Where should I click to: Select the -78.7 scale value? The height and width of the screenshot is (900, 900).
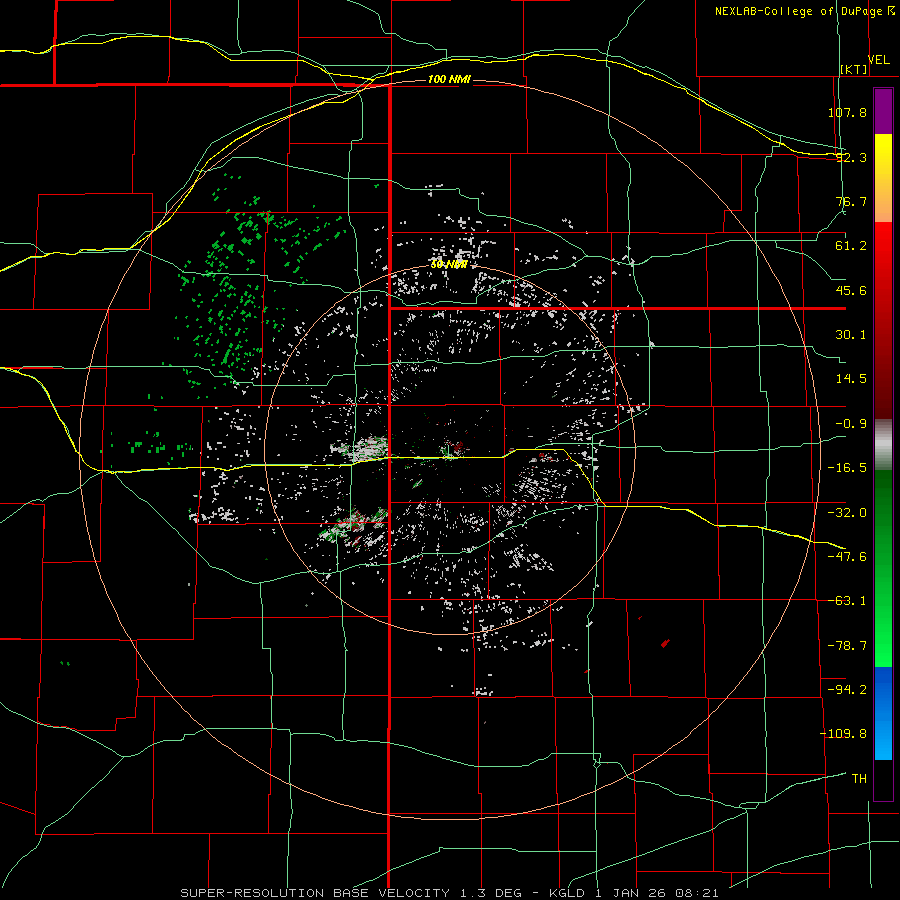(x=847, y=646)
